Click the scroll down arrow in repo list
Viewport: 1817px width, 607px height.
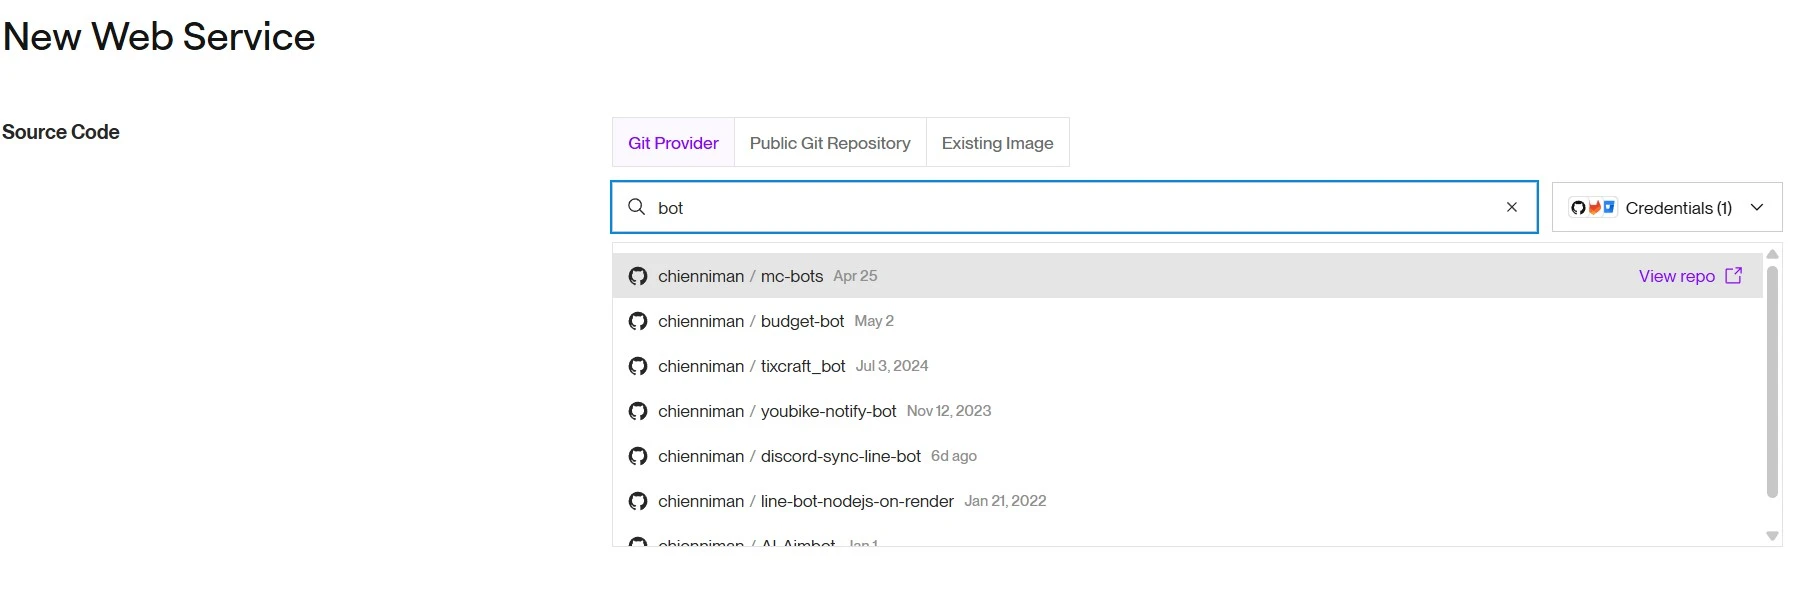tap(1772, 536)
